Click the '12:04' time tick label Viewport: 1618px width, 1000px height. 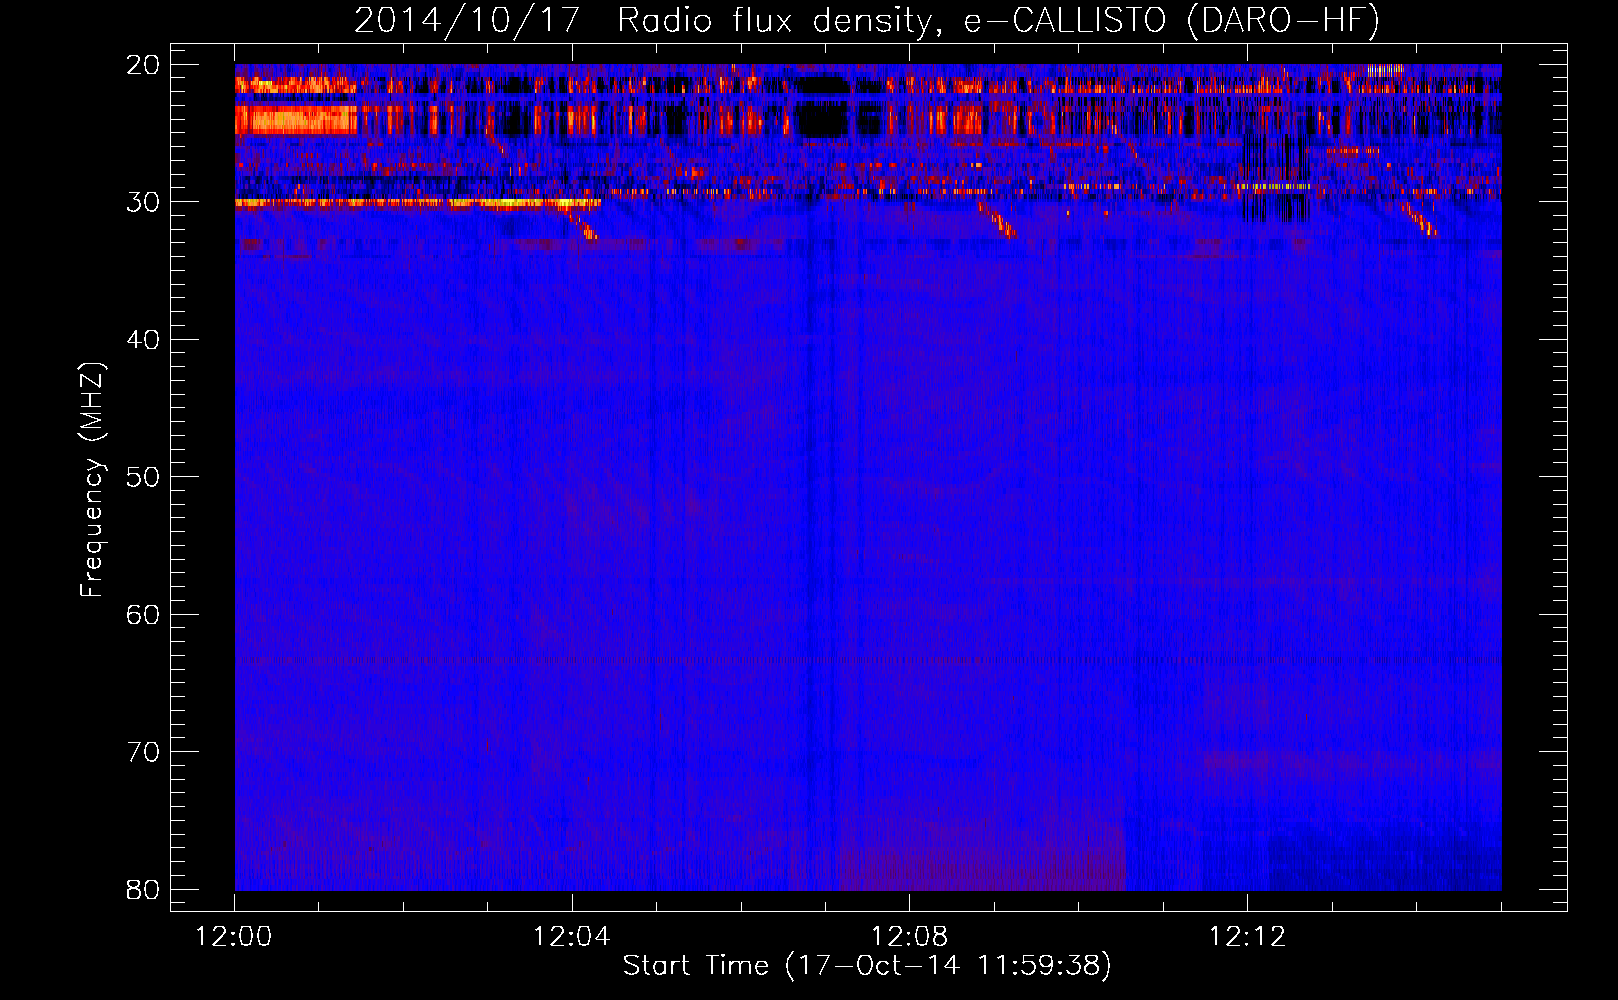(571, 937)
